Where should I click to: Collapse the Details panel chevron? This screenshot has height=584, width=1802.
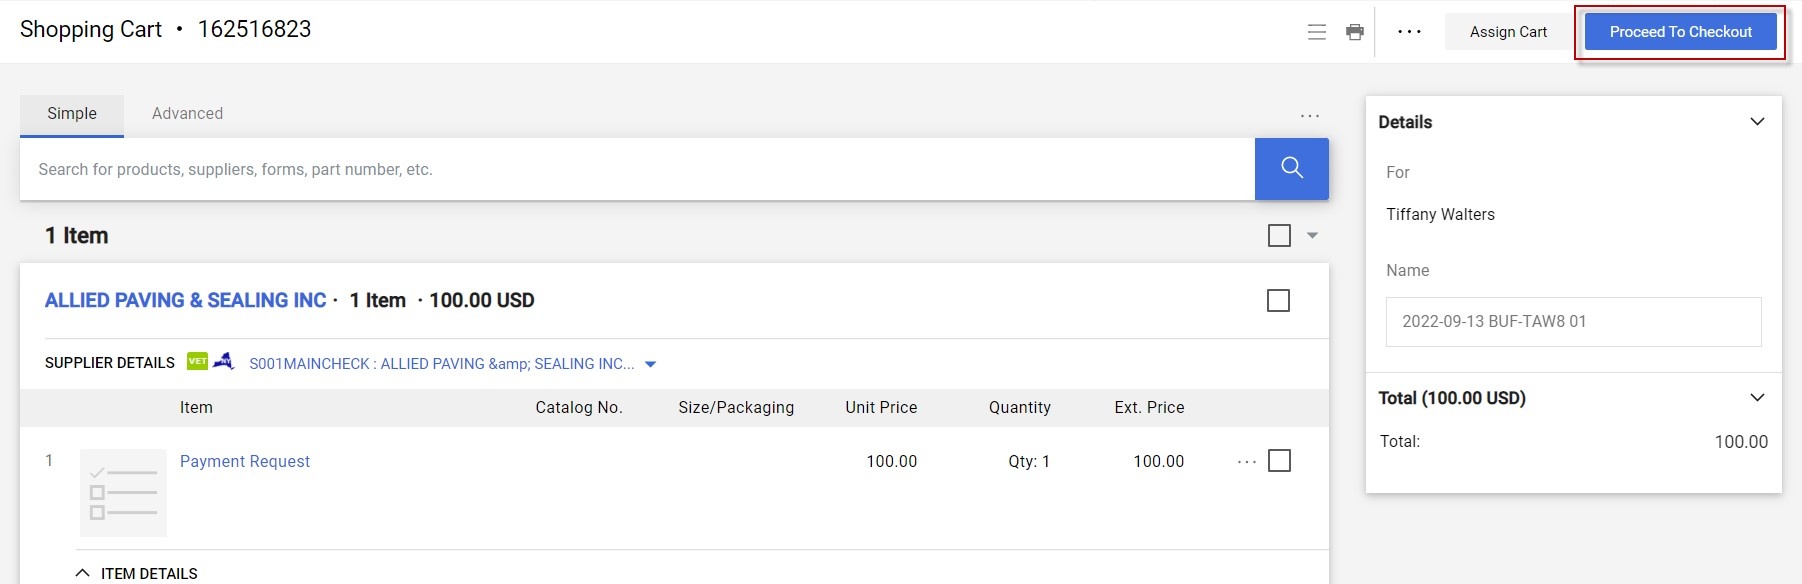(x=1757, y=122)
